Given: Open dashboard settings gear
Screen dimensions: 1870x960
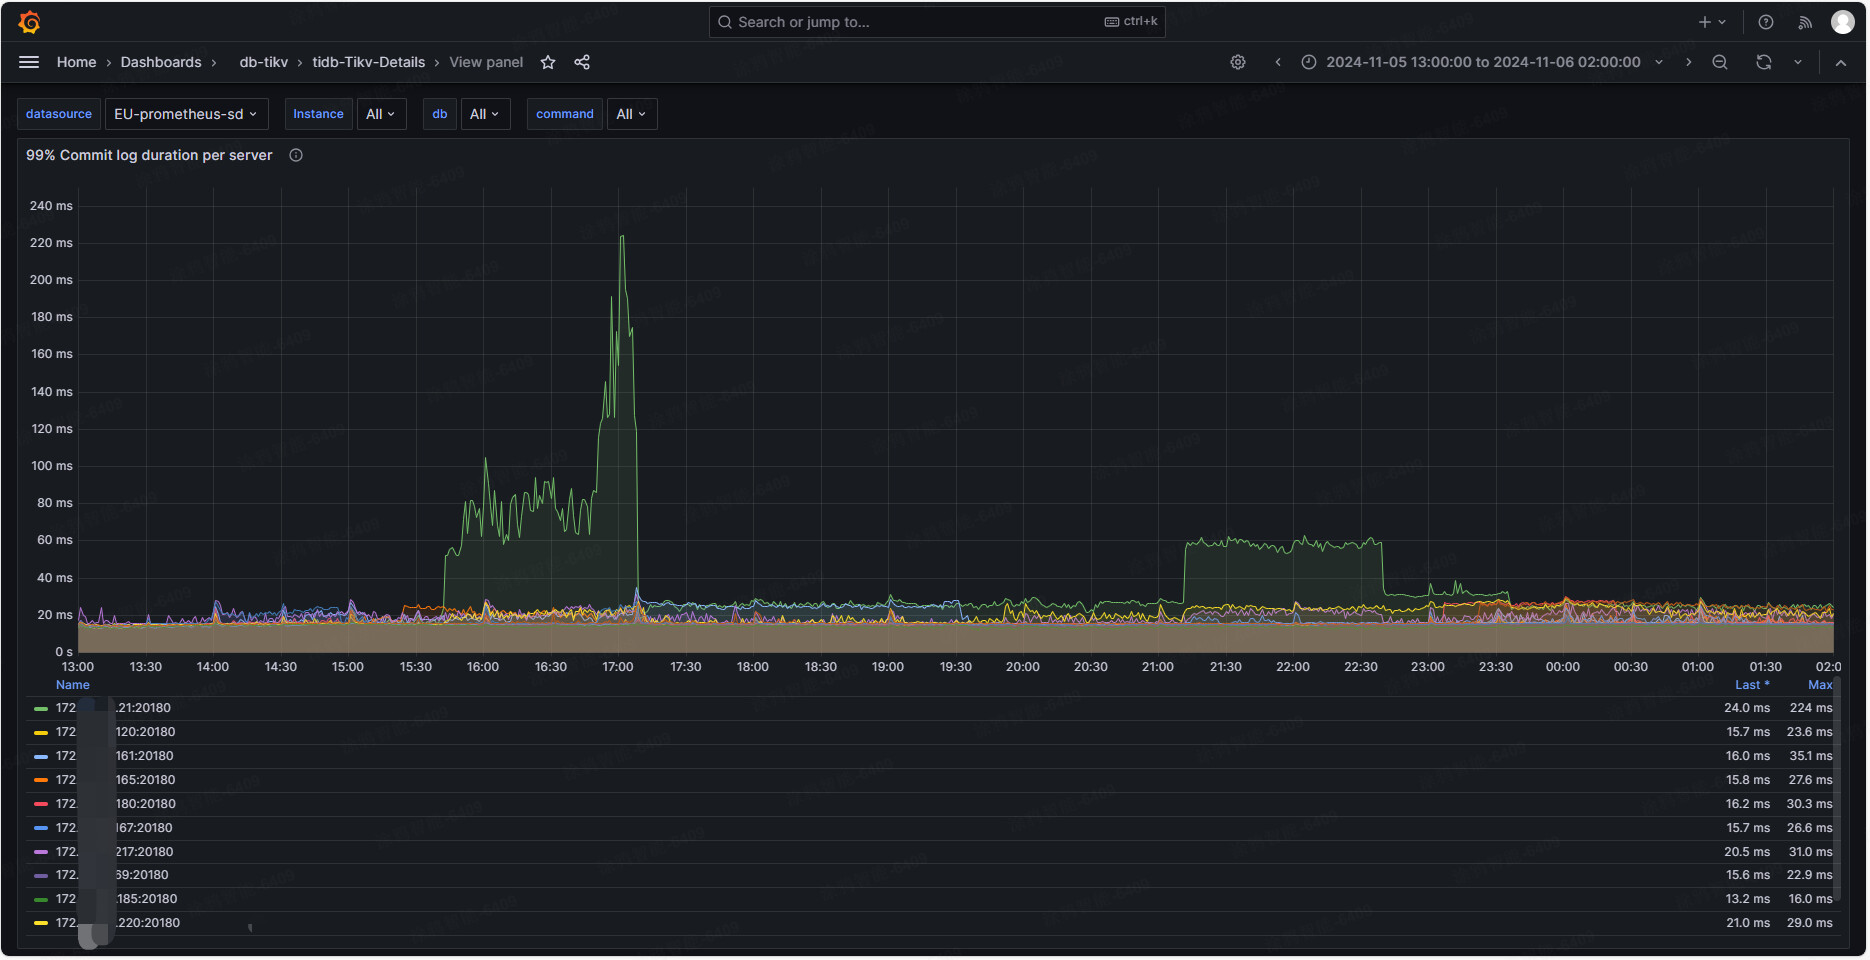Looking at the screenshot, I should pos(1238,62).
